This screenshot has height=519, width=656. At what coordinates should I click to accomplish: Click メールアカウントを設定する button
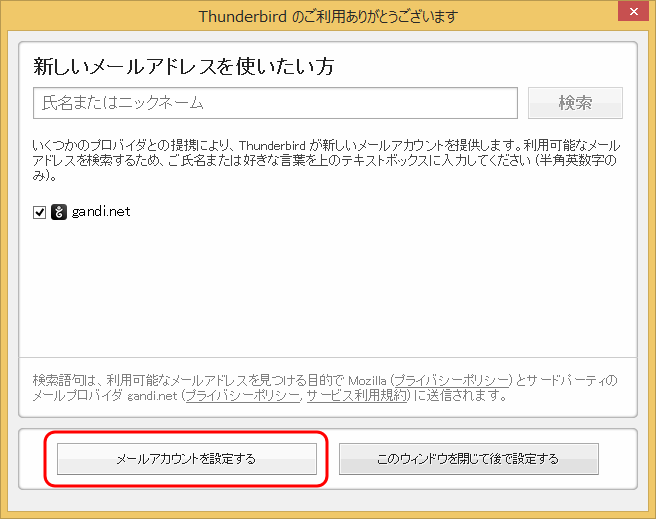pyautogui.click(x=187, y=459)
